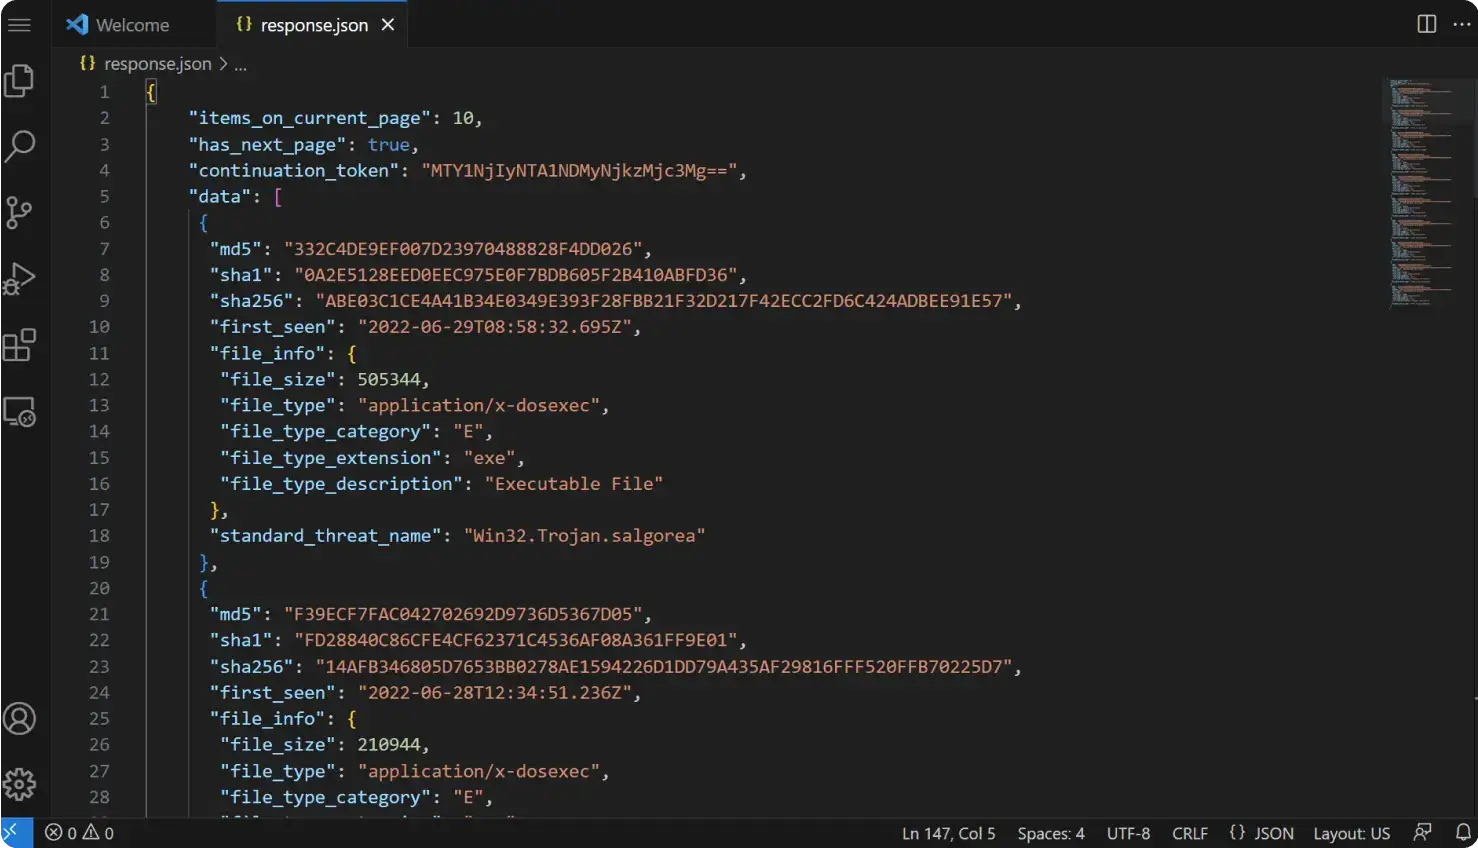Open the Remote Explorer view
The width and height of the screenshot is (1478, 848).
coord(19,411)
